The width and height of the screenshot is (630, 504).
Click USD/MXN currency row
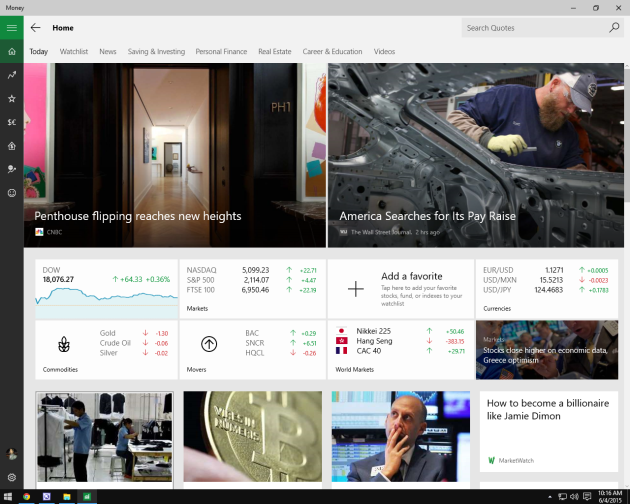[x=546, y=280]
